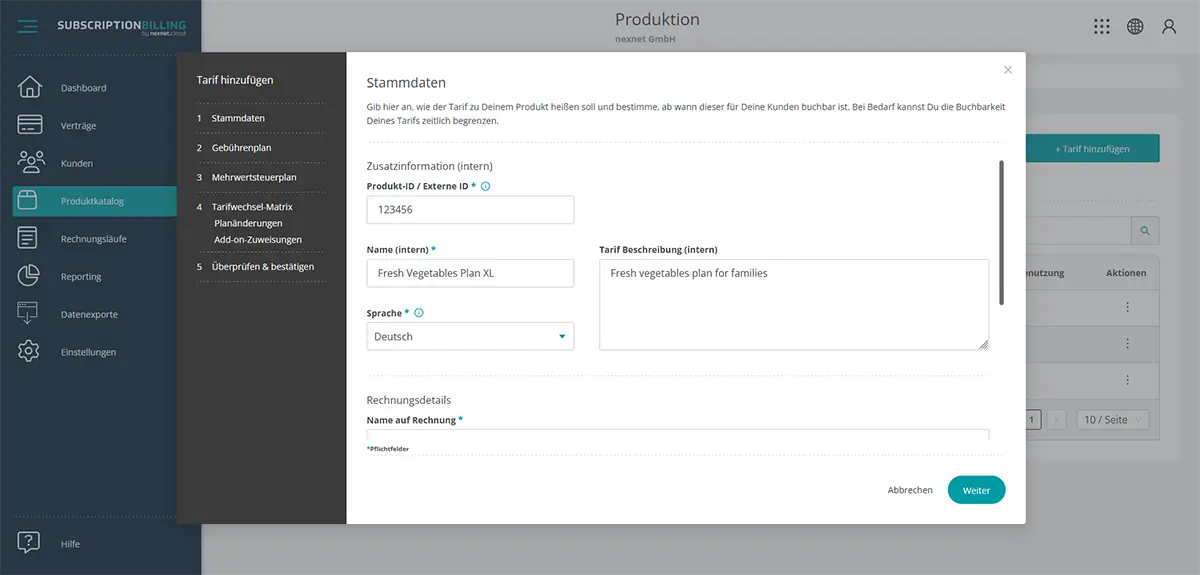
Task: Click the hamburger menu icon
Action: (x=27, y=27)
